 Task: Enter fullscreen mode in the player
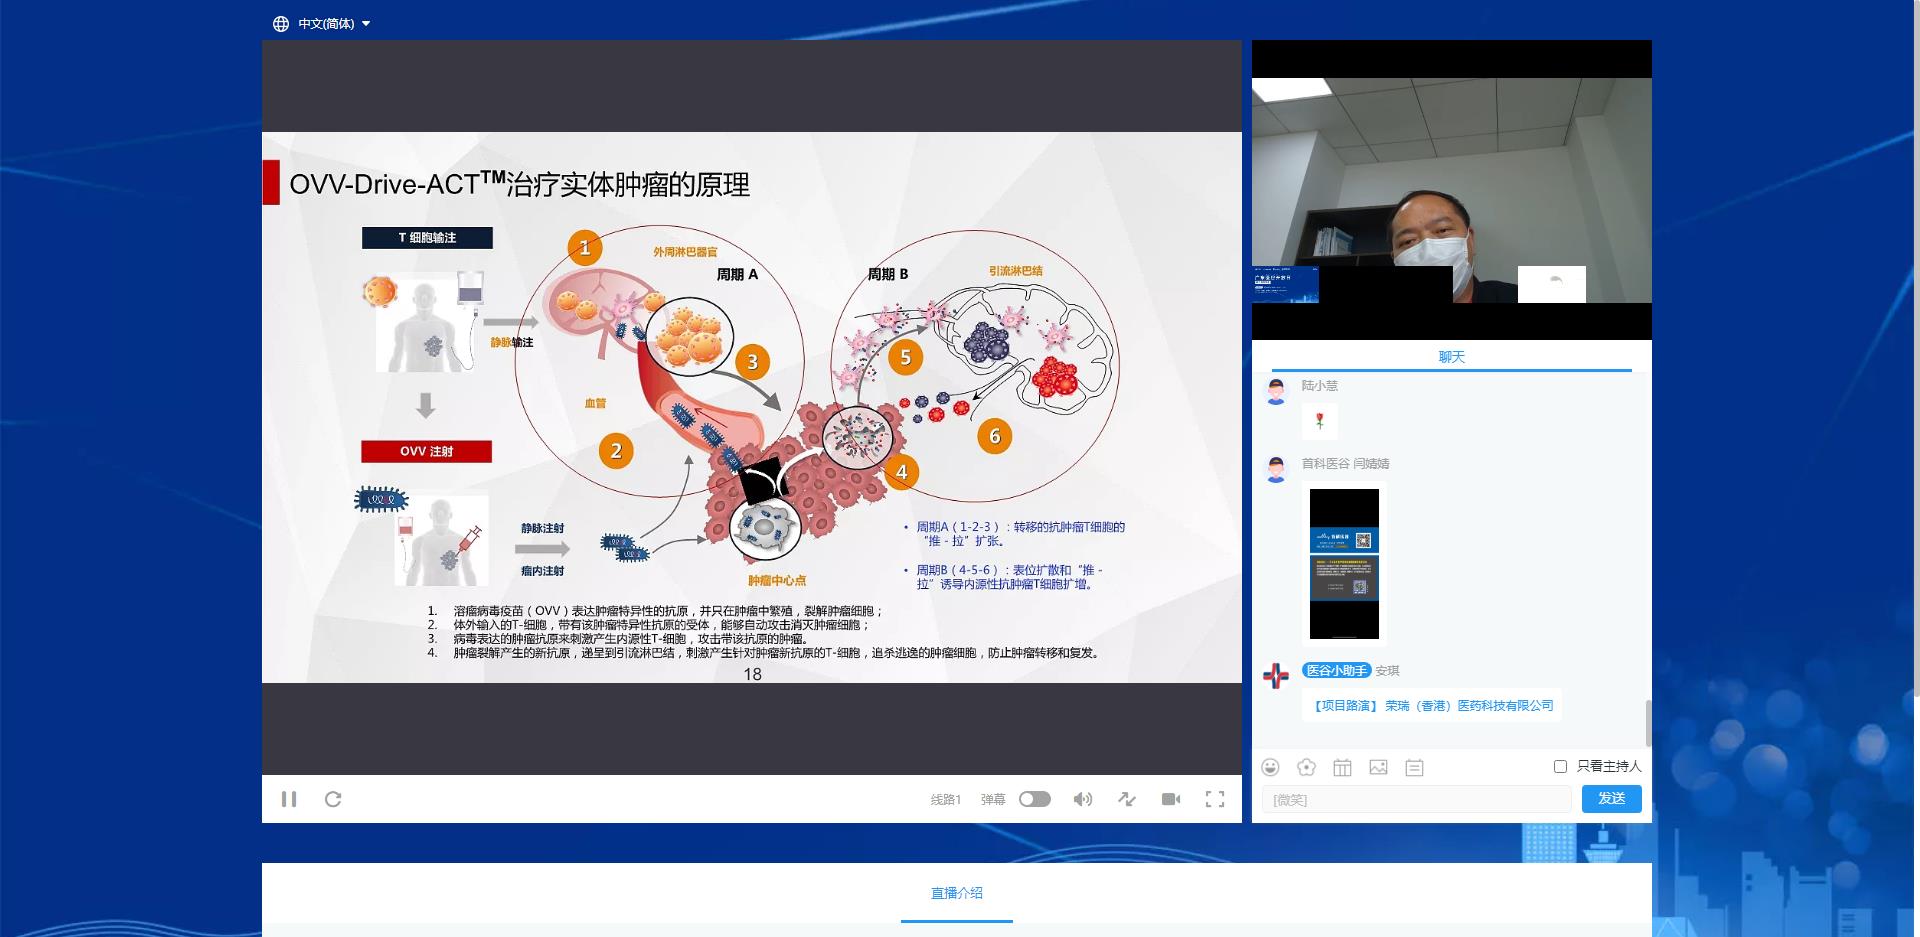click(x=1215, y=799)
